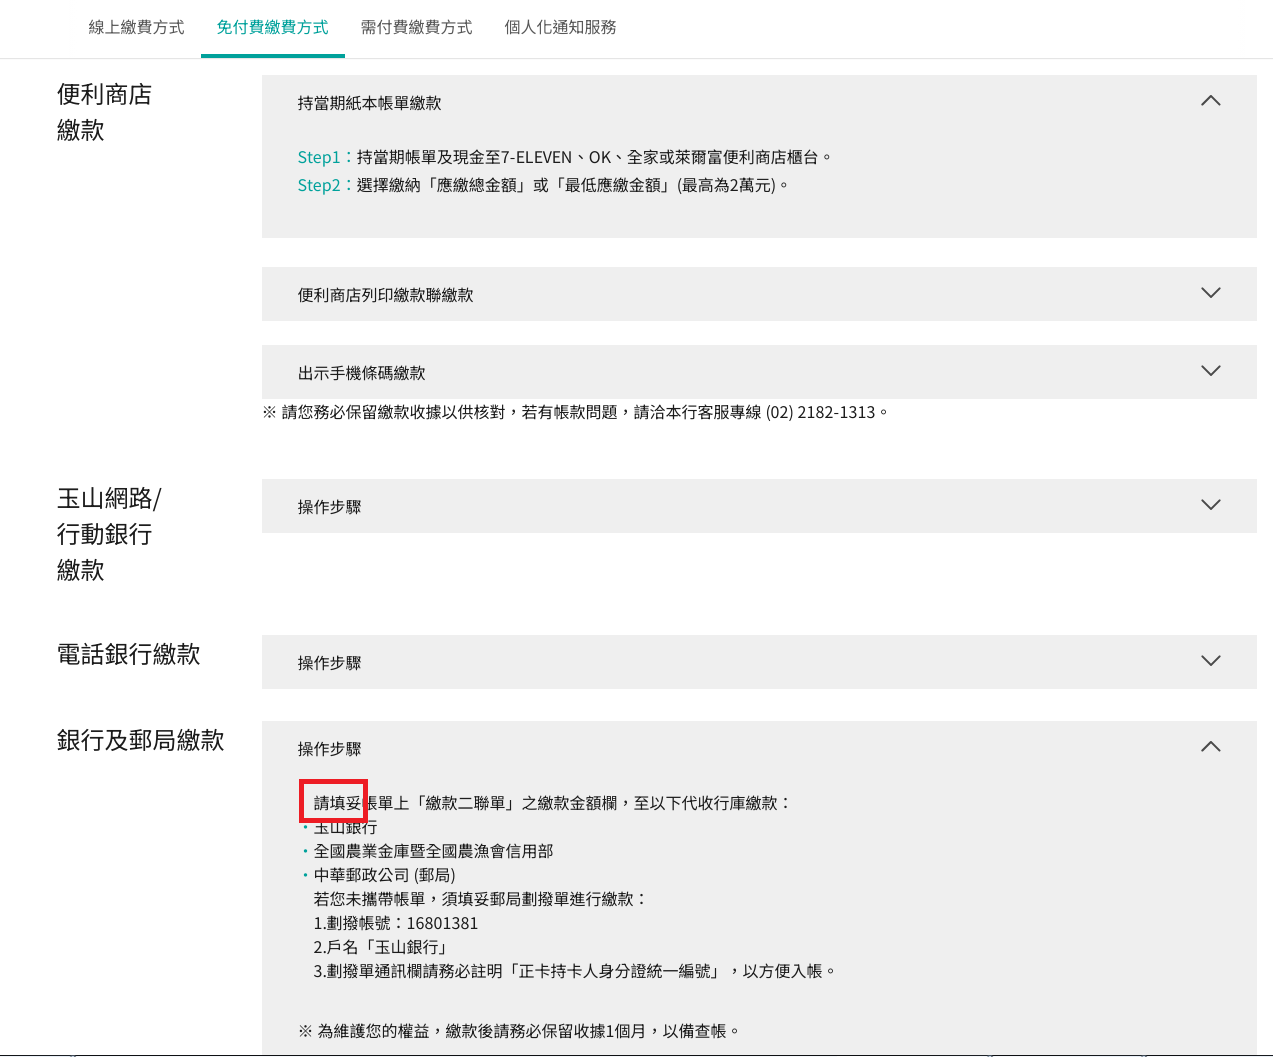This screenshot has height=1057, width=1273.
Task: Switch to the 線上繳費方式 tab
Action: (136, 28)
